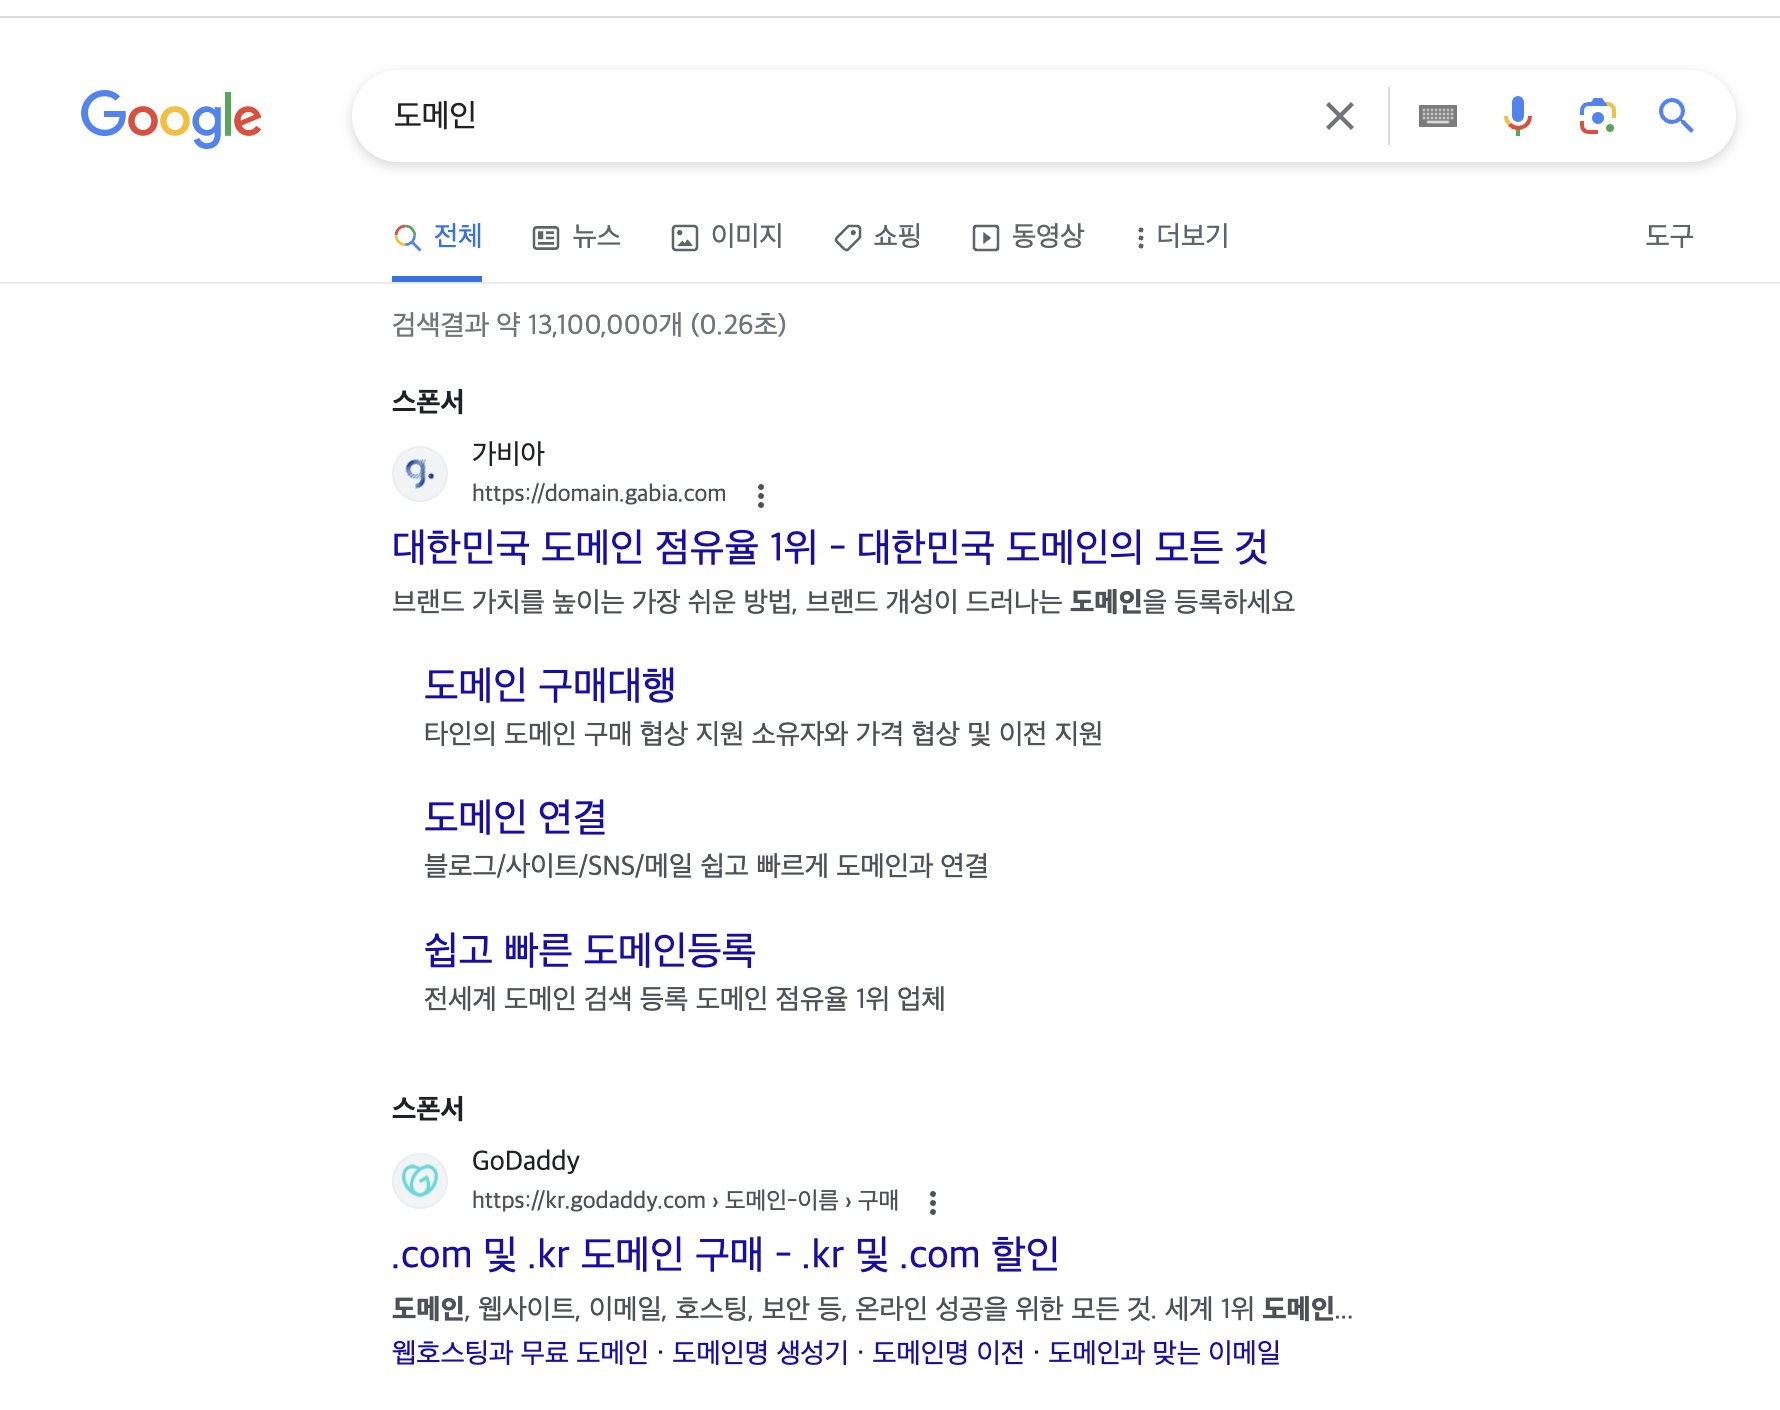Click 블로그/사이트/SNS/메일 description text
1780x1410 pixels.
click(x=706, y=865)
